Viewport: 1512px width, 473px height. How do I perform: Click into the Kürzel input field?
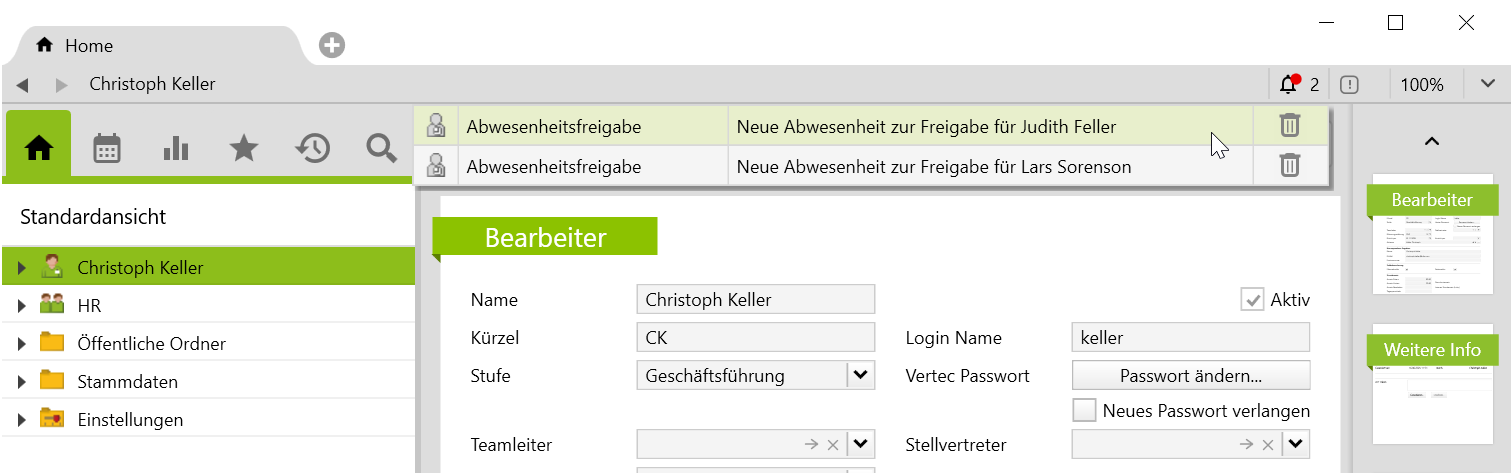[755, 338]
